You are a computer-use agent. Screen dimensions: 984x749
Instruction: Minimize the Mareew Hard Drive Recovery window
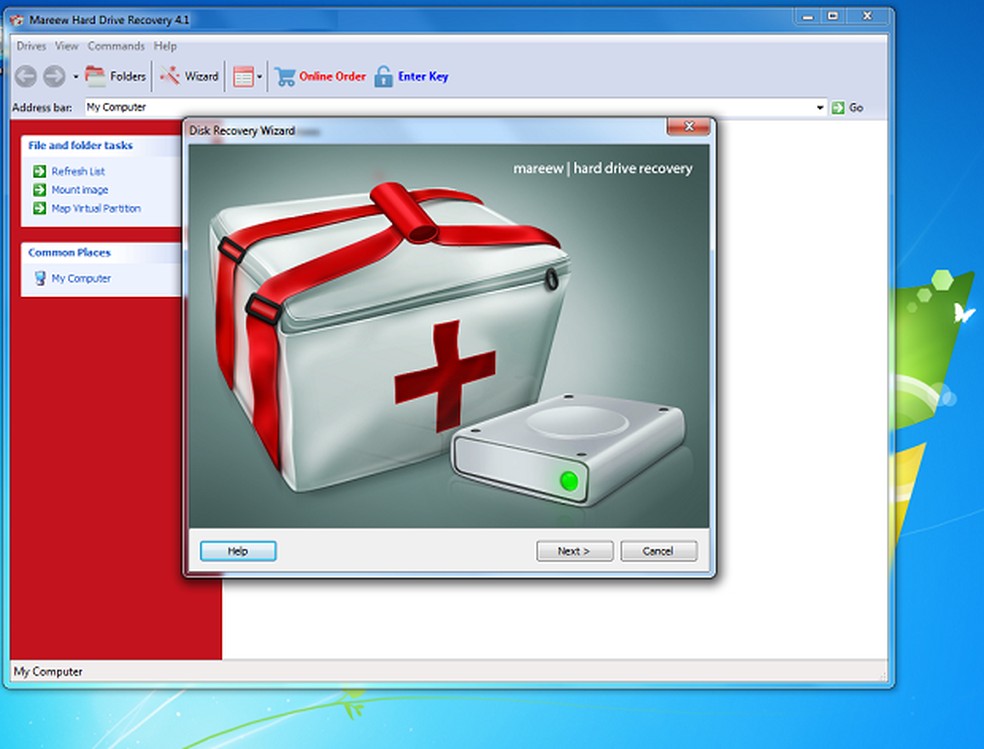click(808, 17)
